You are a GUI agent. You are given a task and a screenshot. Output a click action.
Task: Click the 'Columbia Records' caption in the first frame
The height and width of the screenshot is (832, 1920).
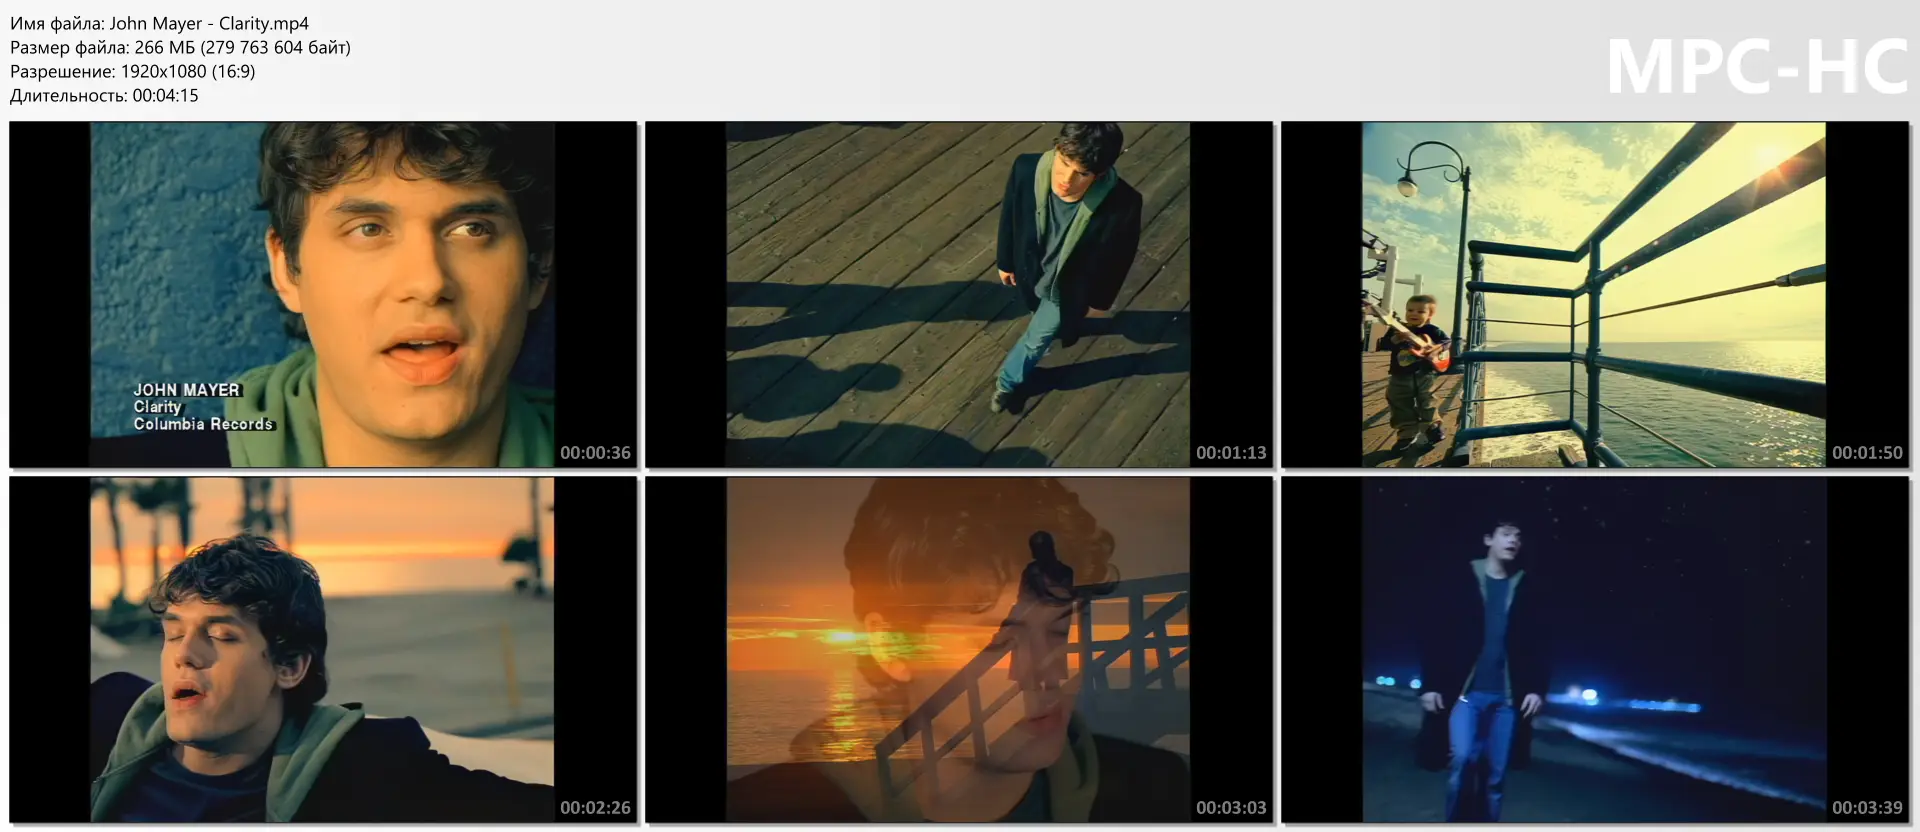coord(203,424)
